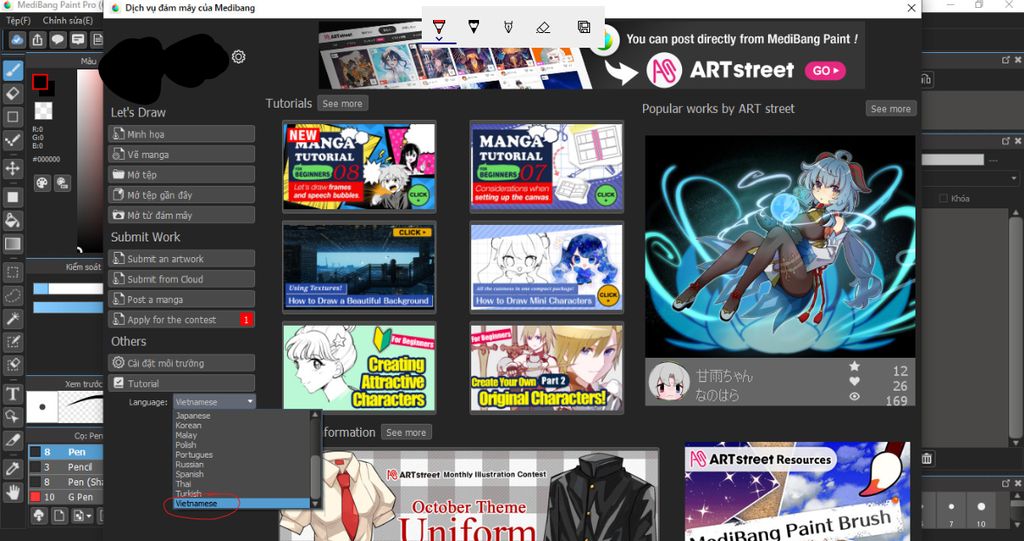Open the Manga Tutorial 08 thumbnail
Screen dimensions: 1024x541
[x=359, y=167]
